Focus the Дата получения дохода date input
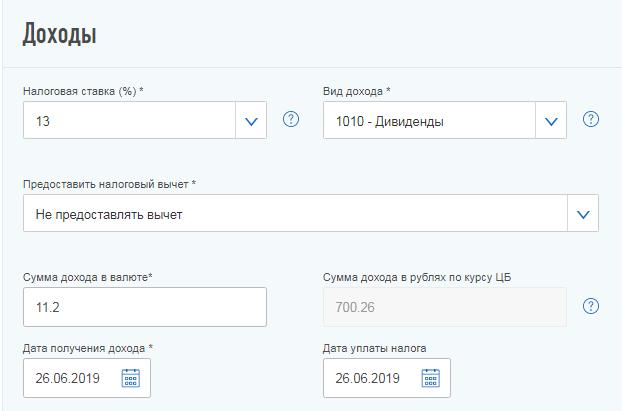 [x=87, y=378]
